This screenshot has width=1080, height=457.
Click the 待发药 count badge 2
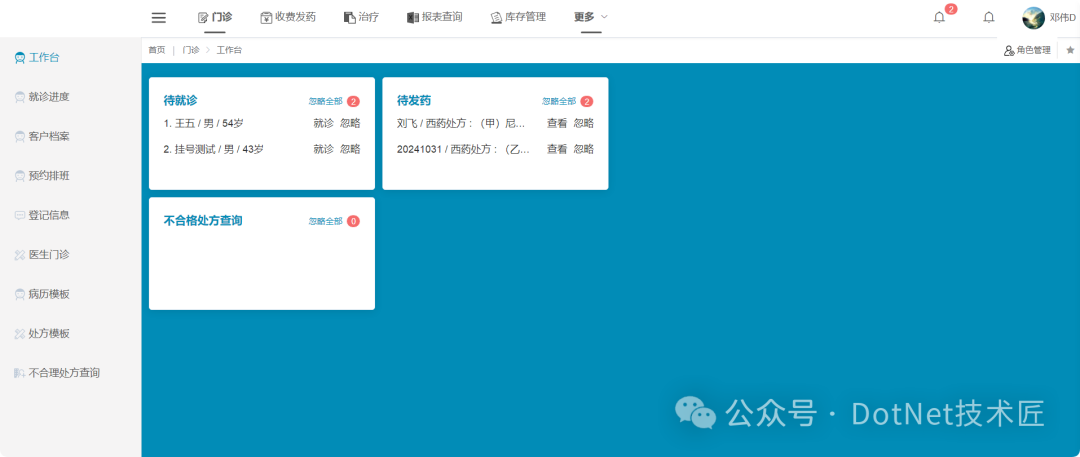587,101
